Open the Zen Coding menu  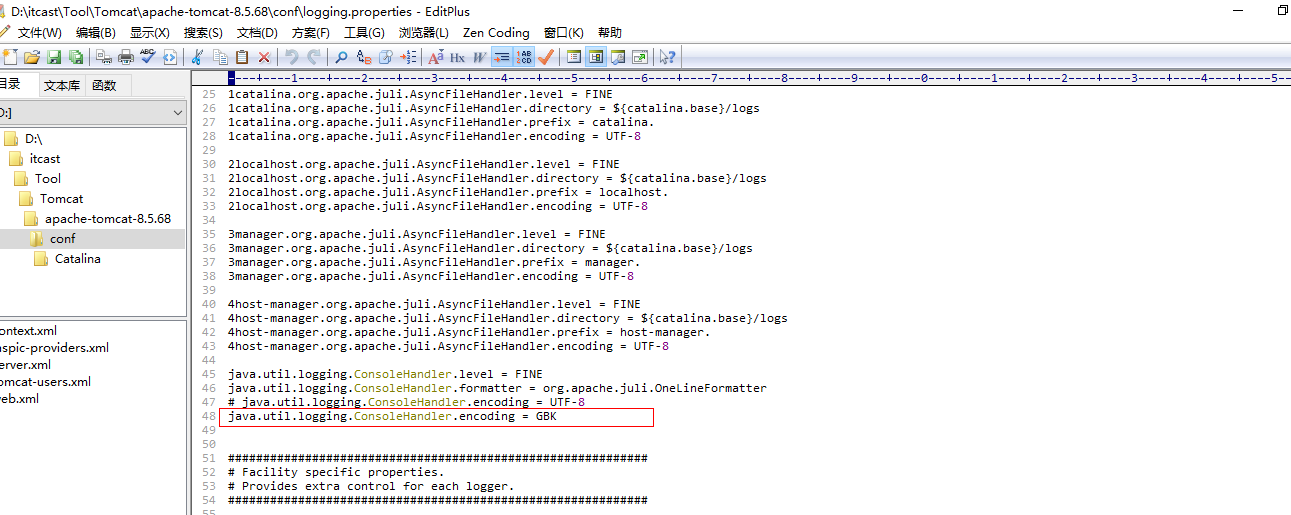pyautogui.click(x=496, y=32)
